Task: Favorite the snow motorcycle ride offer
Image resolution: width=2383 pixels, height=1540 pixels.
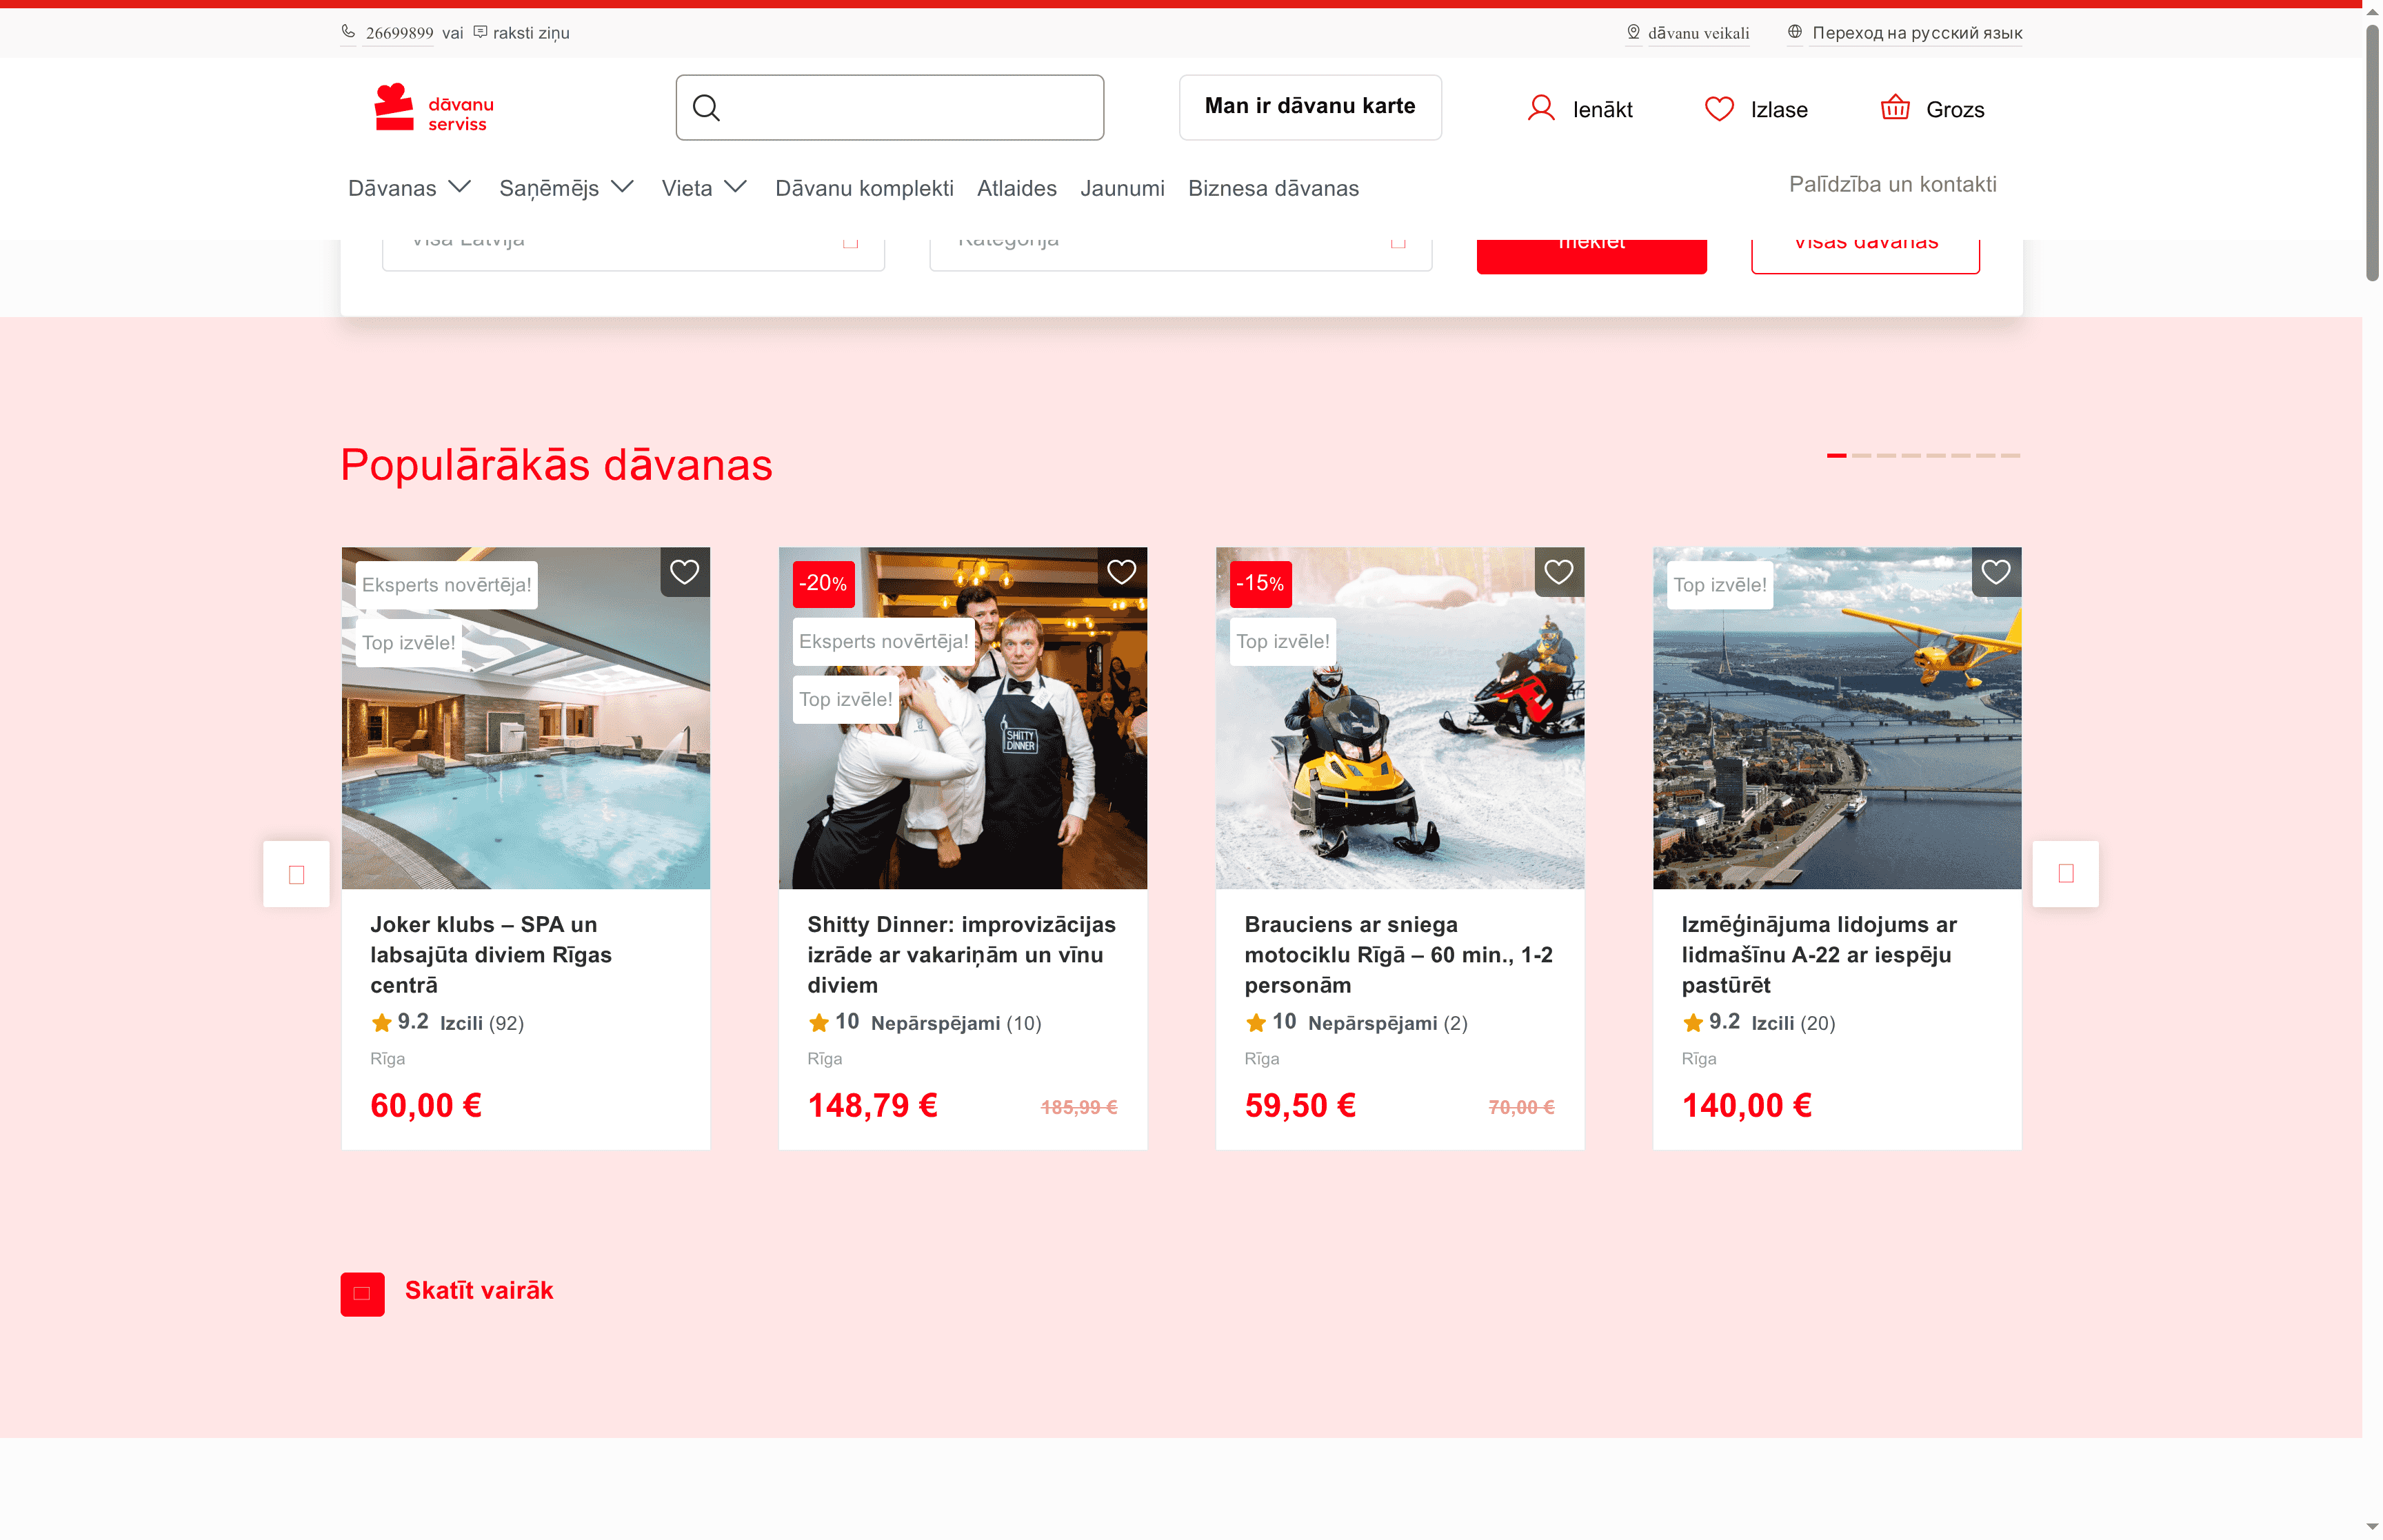Action: pyautogui.click(x=1558, y=571)
